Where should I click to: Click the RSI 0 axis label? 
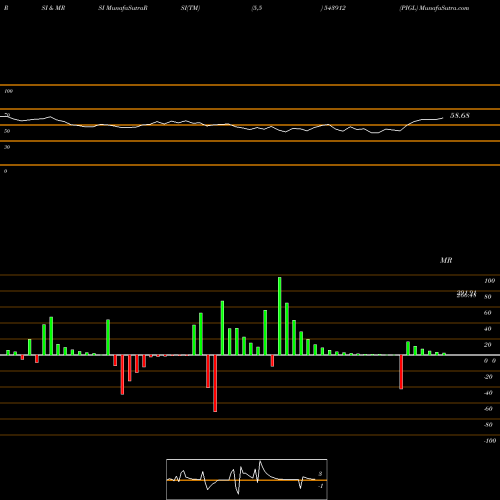(5, 171)
